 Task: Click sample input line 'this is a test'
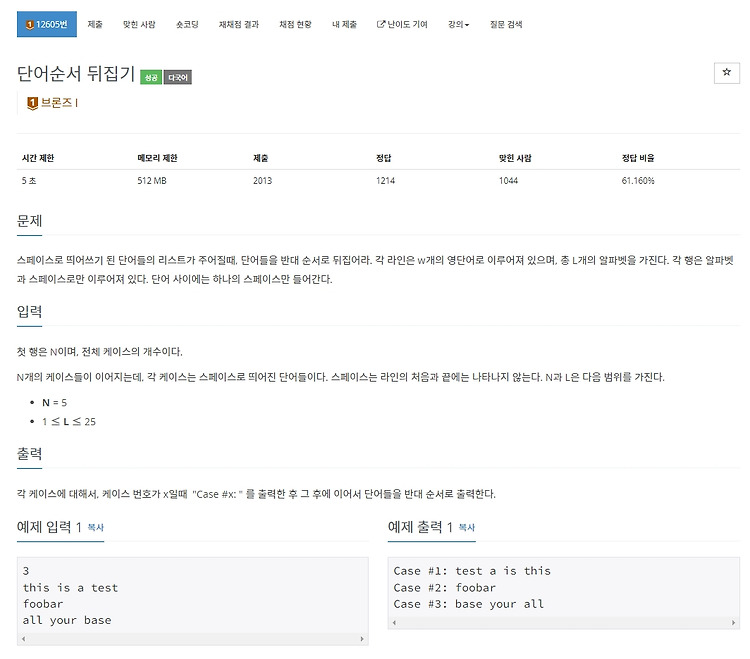coord(70,588)
